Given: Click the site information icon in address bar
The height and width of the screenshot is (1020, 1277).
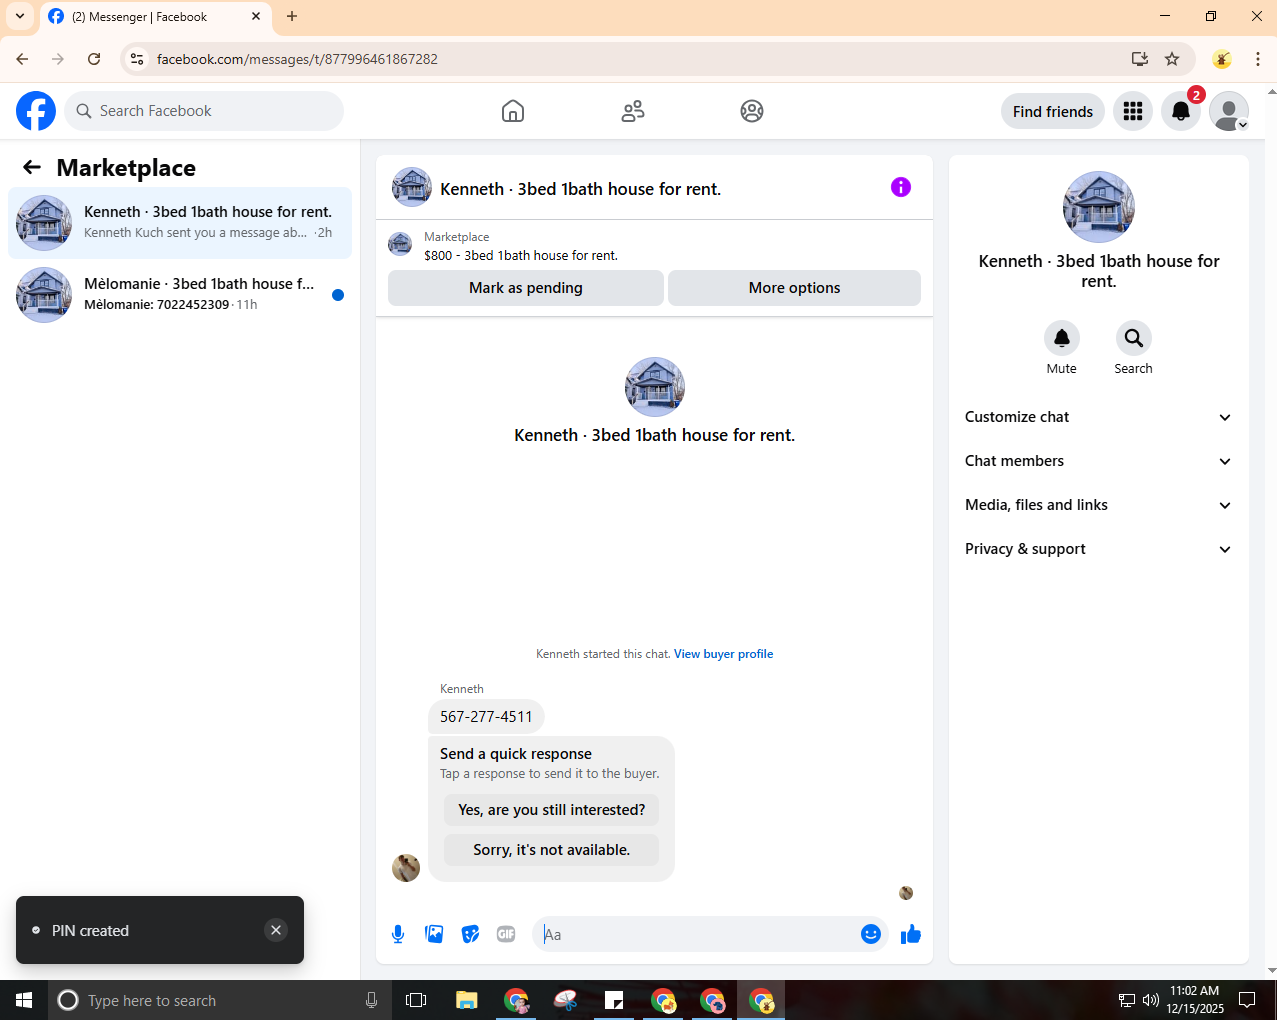Looking at the screenshot, I should [x=138, y=59].
